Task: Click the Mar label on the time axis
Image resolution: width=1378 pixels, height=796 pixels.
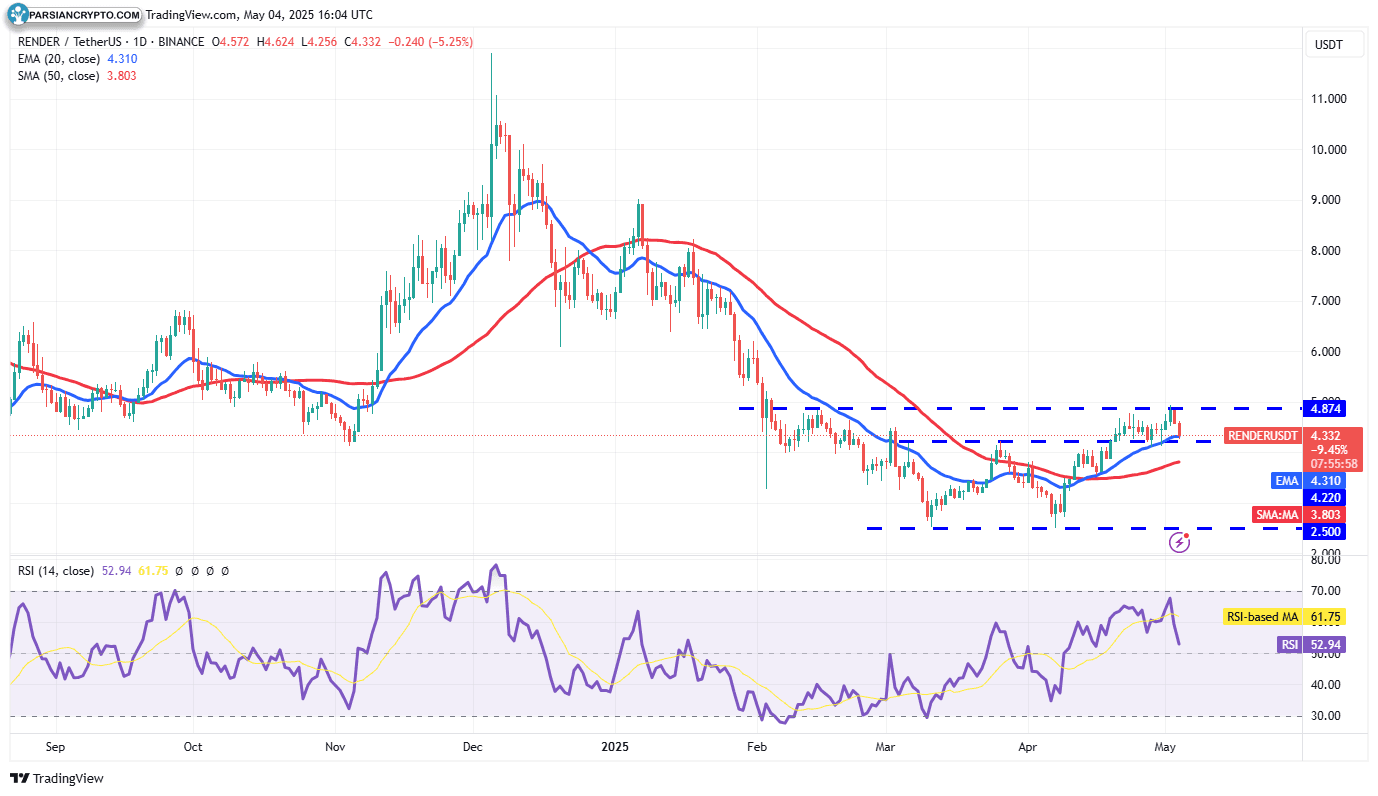Action: 884,747
